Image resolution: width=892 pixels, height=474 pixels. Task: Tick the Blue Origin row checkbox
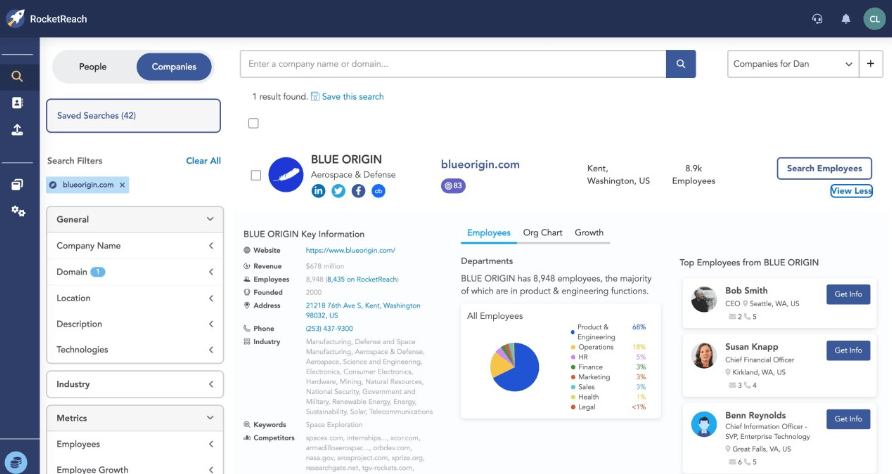tap(256, 175)
